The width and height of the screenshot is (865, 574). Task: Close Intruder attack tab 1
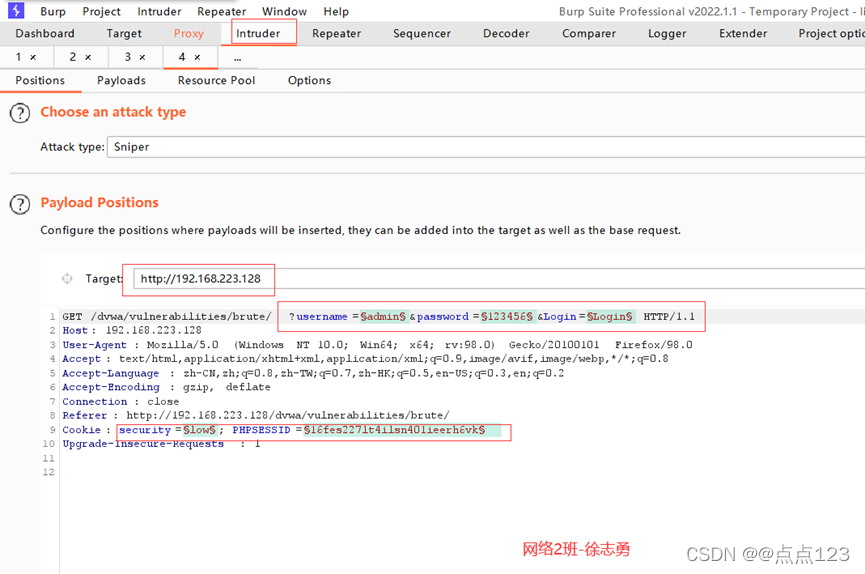(33, 58)
